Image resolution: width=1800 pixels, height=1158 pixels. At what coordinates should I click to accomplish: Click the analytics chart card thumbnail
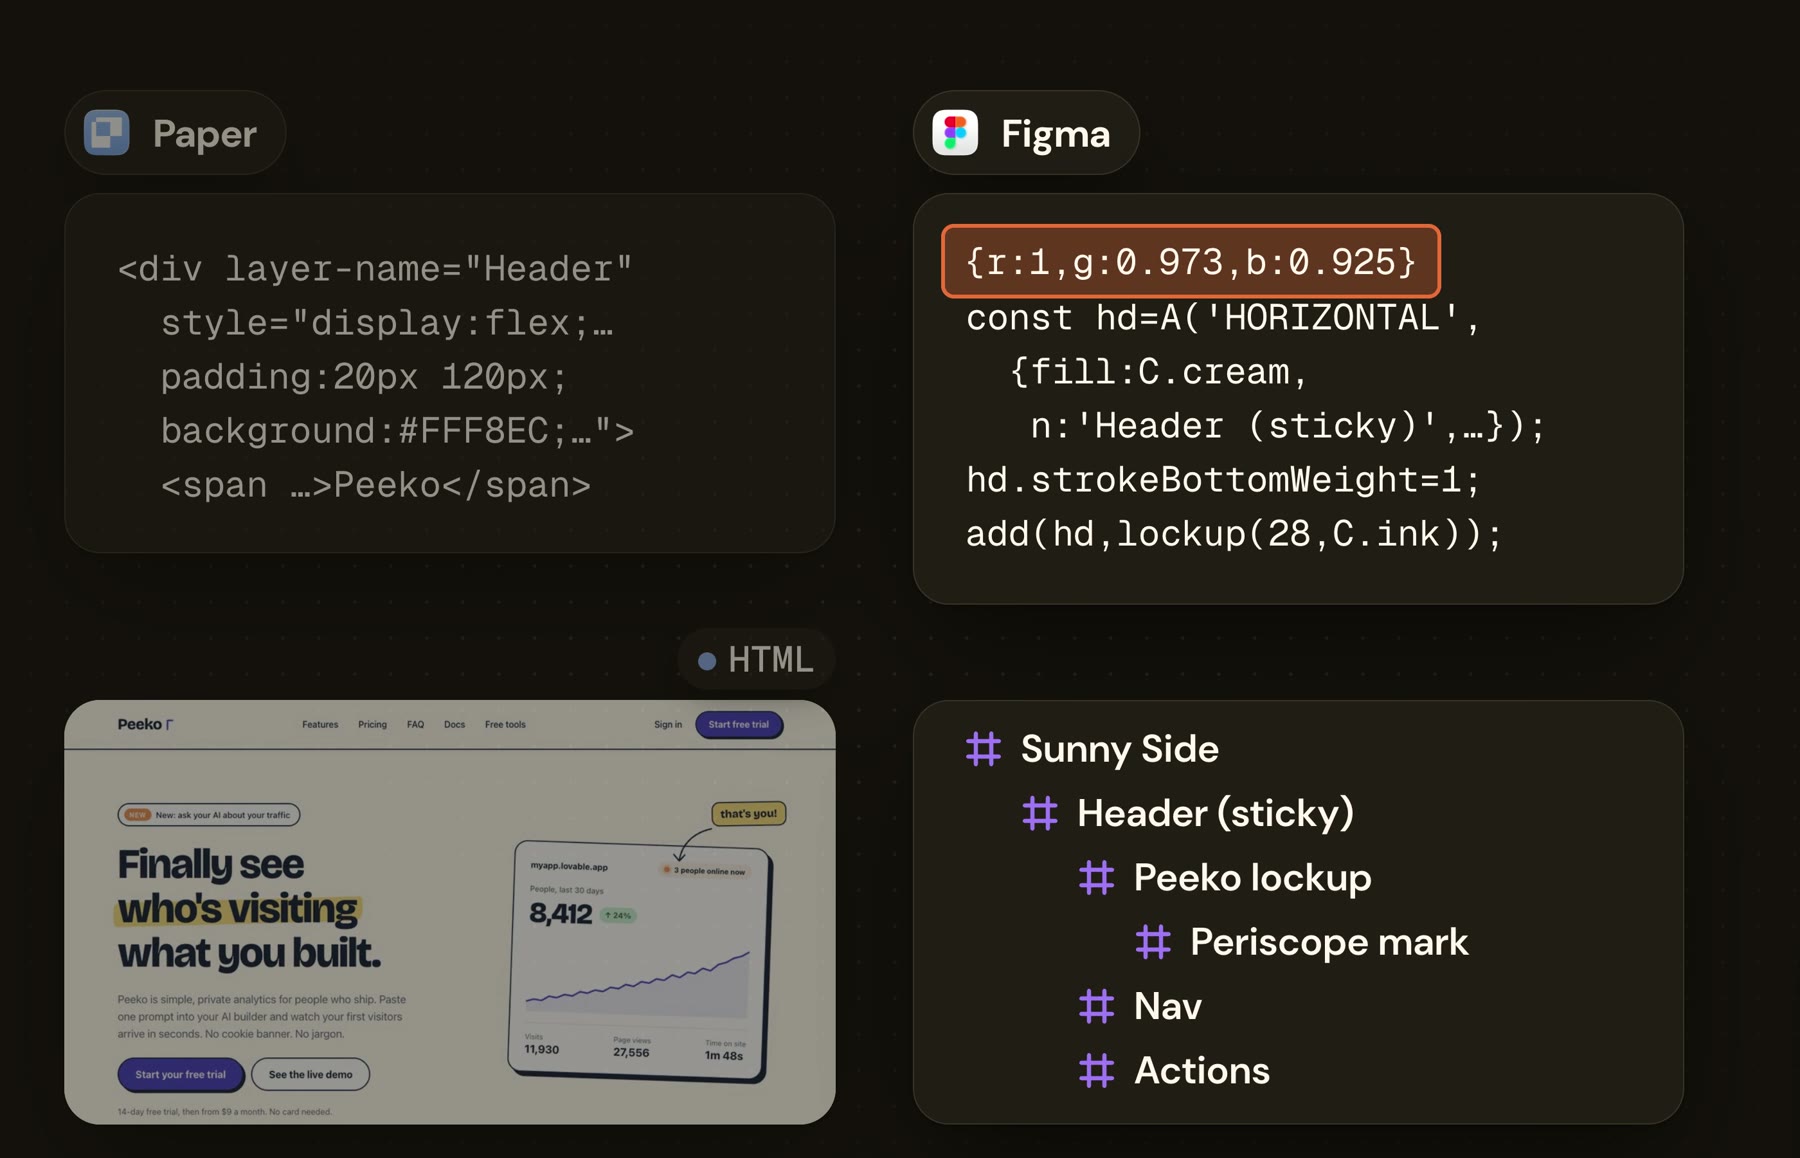coord(640,962)
